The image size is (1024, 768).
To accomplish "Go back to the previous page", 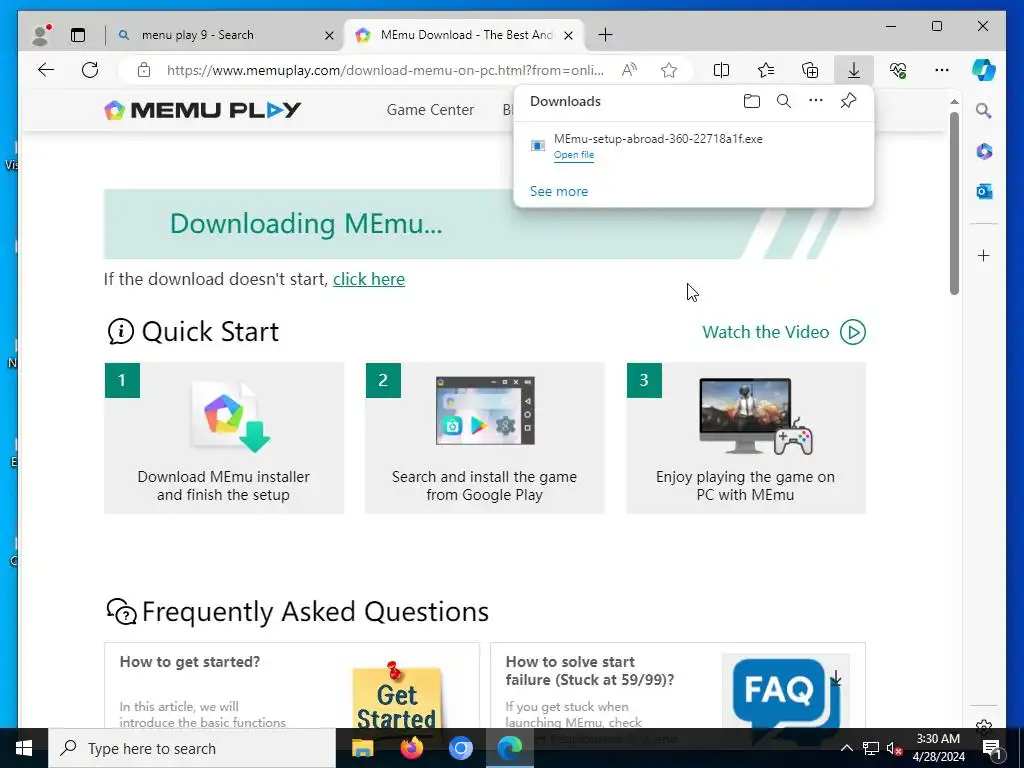I will click(46, 70).
